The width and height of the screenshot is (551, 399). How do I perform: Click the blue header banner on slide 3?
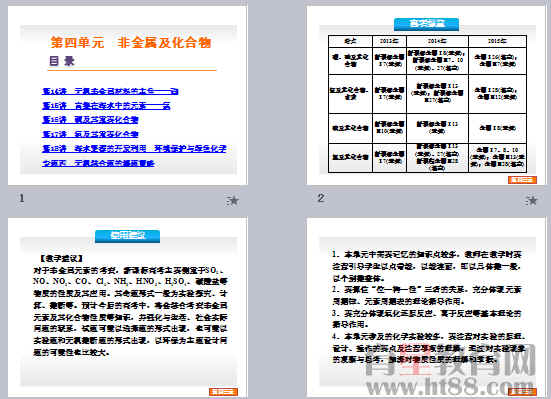(128, 236)
